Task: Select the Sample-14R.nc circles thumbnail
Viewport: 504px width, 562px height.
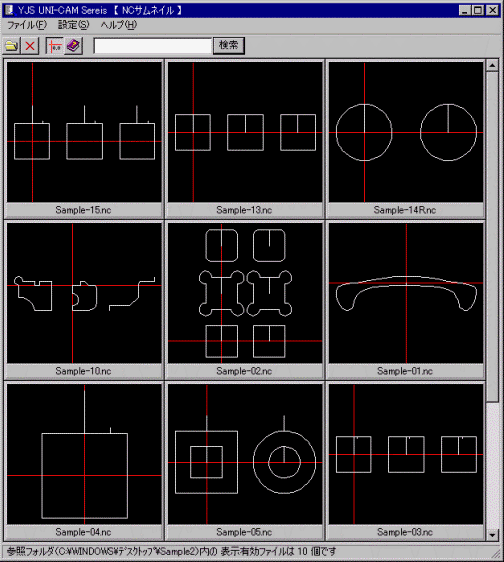Action: pyautogui.click(x=406, y=132)
